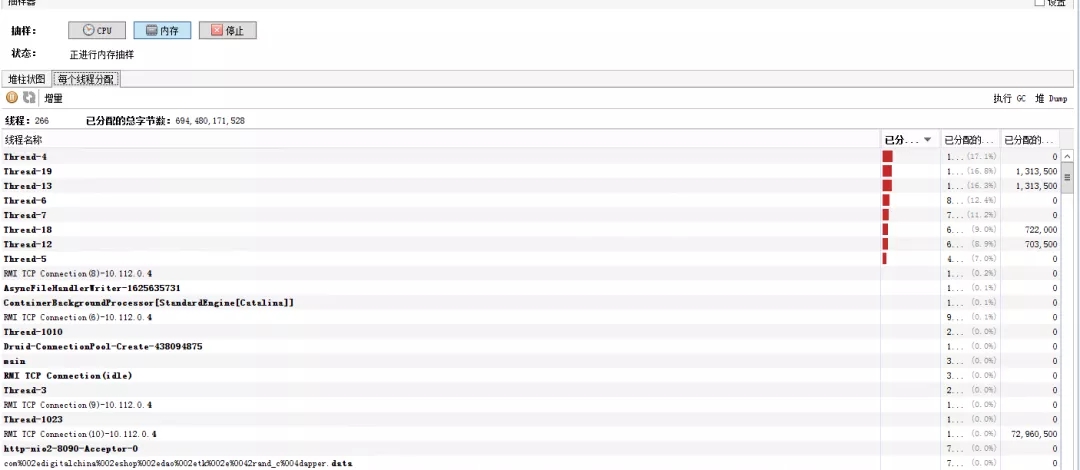Start CPU sampling with the CPU button
The height and width of the screenshot is (470, 1080).
coord(97,31)
